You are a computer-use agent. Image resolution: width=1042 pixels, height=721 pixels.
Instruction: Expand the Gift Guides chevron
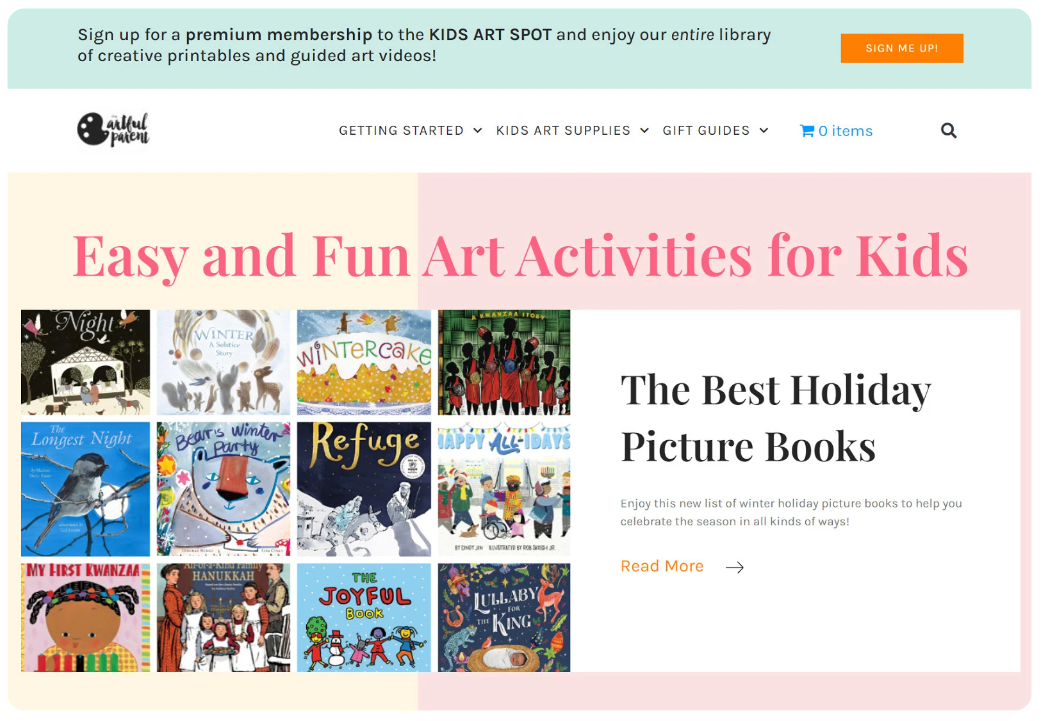tap(764, 131)
